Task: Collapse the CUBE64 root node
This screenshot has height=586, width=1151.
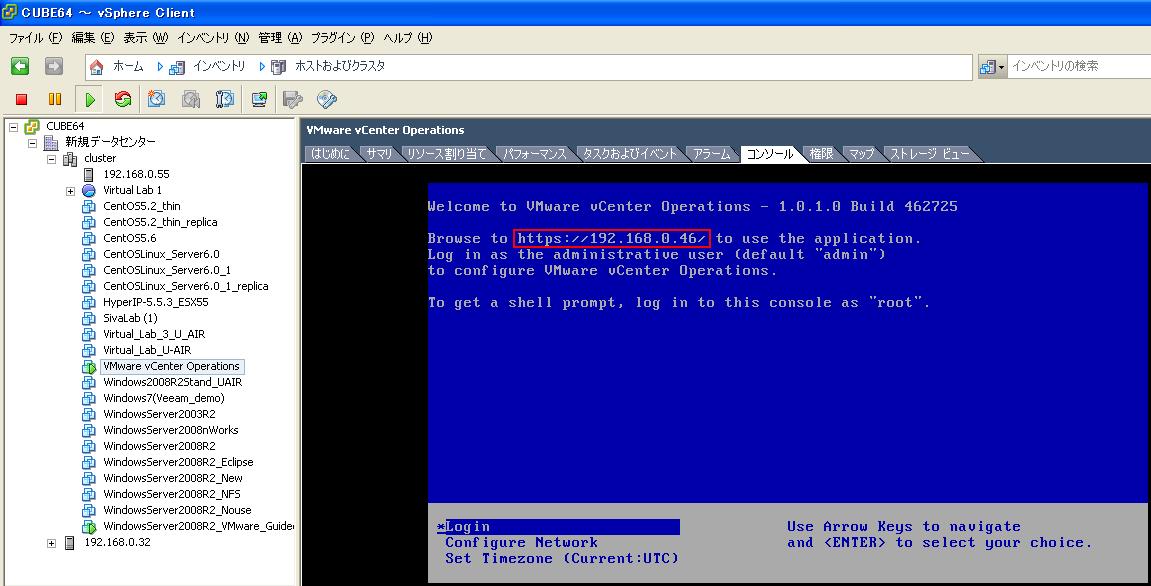Action: tap(13, 127)
